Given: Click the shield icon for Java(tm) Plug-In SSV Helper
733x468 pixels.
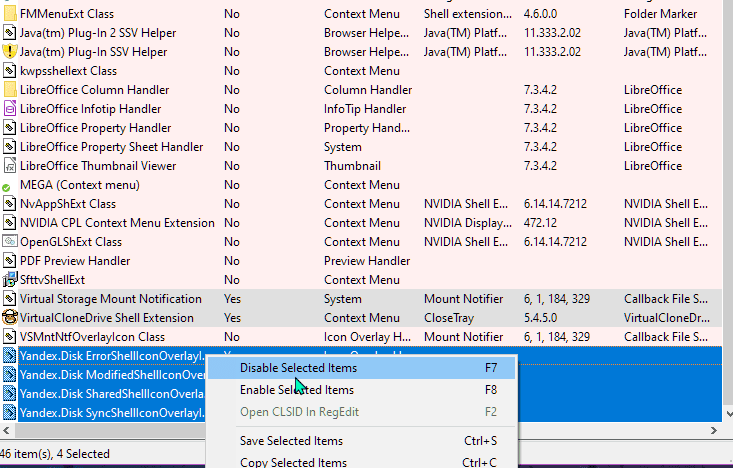Looking at the screenshot, I should pyautogui.click(x=9, y=51).
